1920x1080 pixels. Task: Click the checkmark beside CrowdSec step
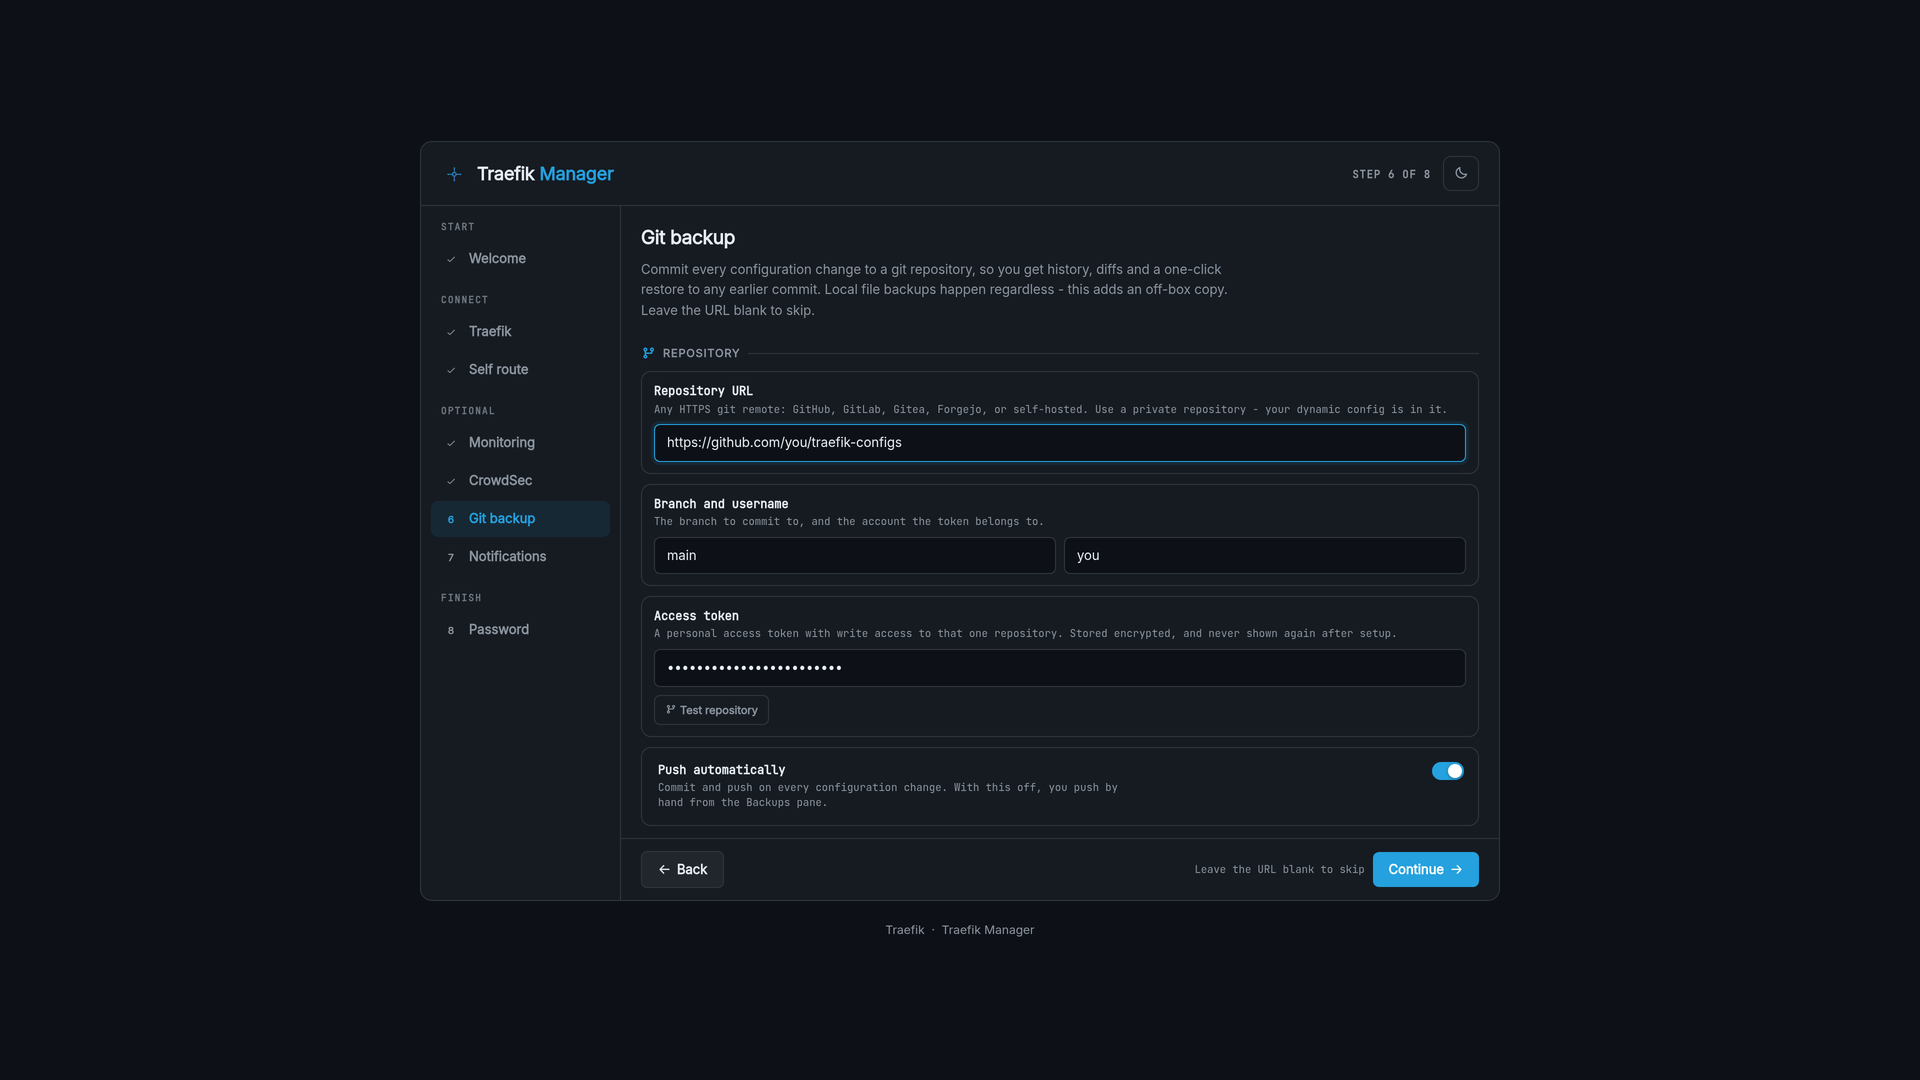(x=451, y=481)
